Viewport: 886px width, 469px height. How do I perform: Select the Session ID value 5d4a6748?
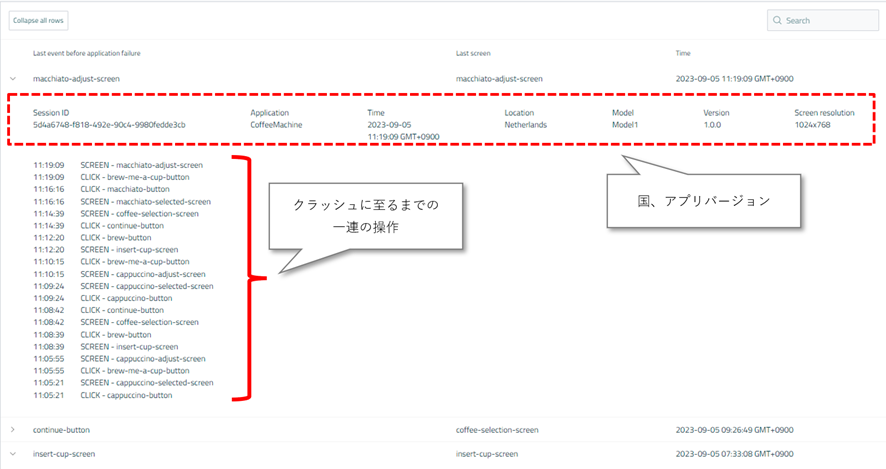[x=109, y=125]
